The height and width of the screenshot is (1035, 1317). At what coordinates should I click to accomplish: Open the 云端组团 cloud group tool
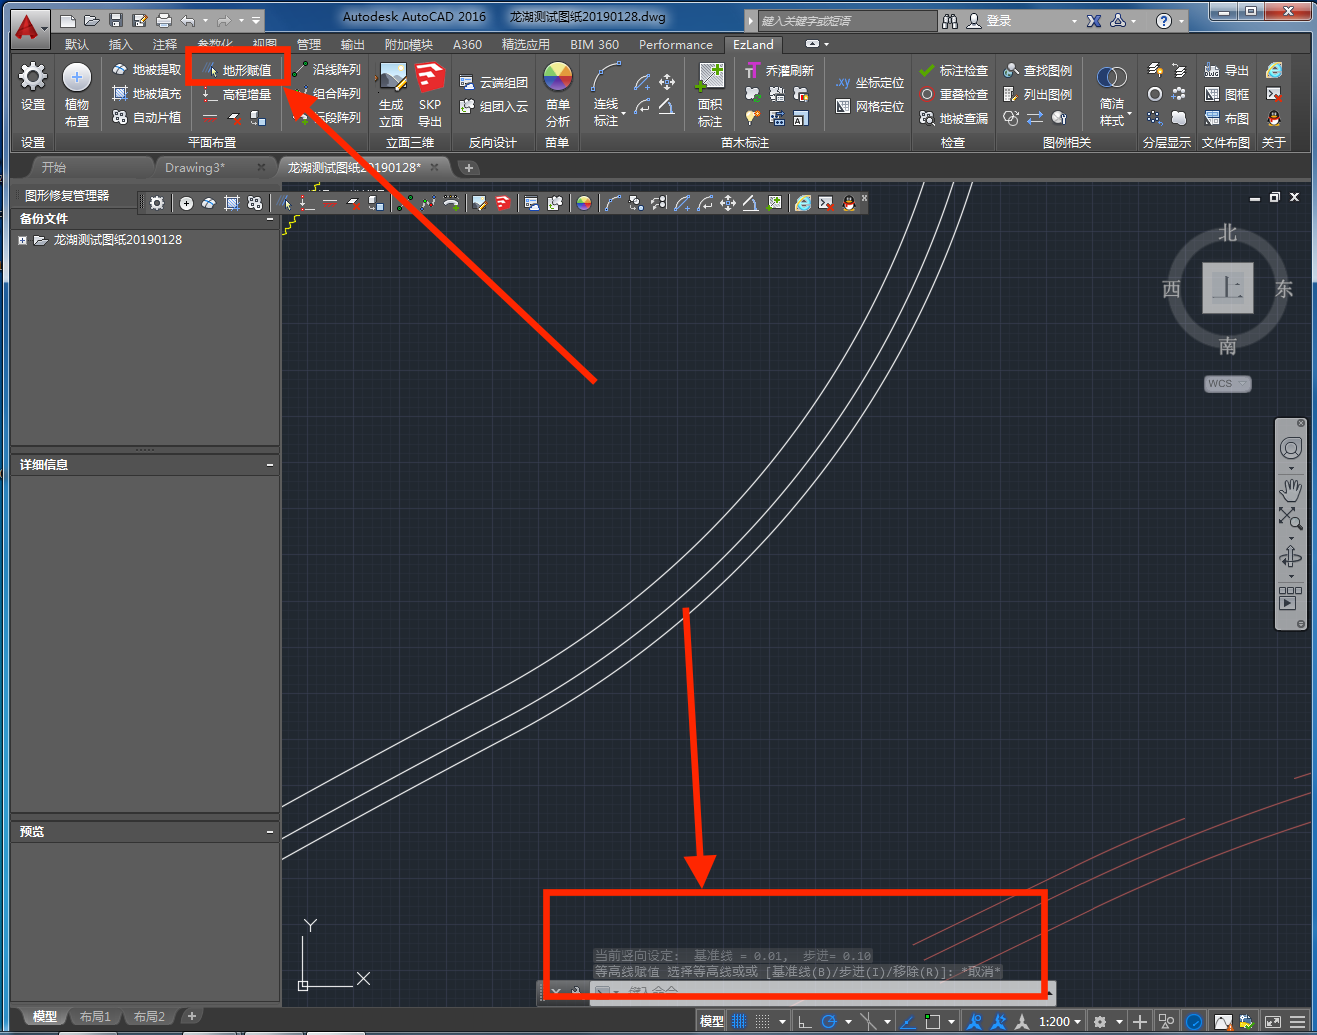pos(494,83)
